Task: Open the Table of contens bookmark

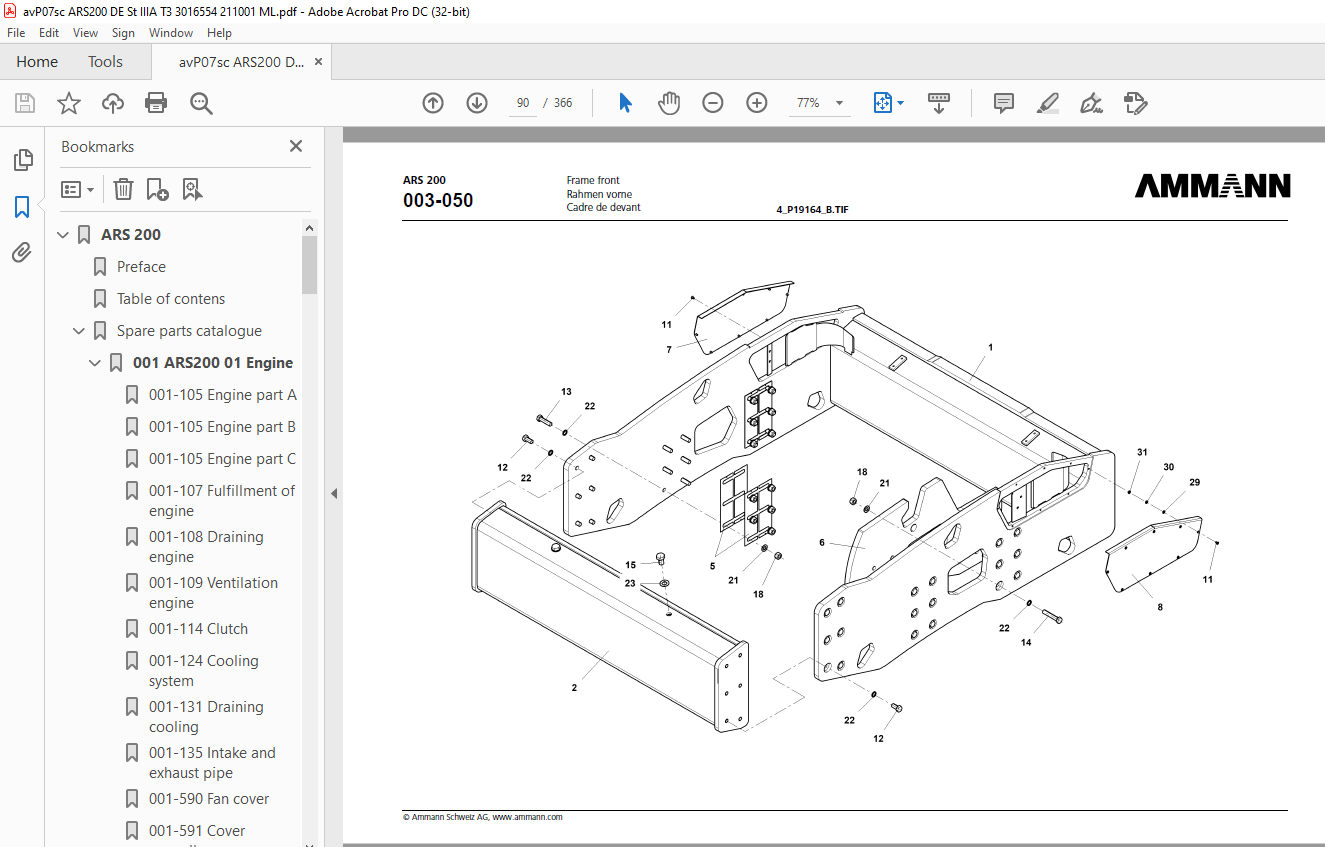Action: 171,299
